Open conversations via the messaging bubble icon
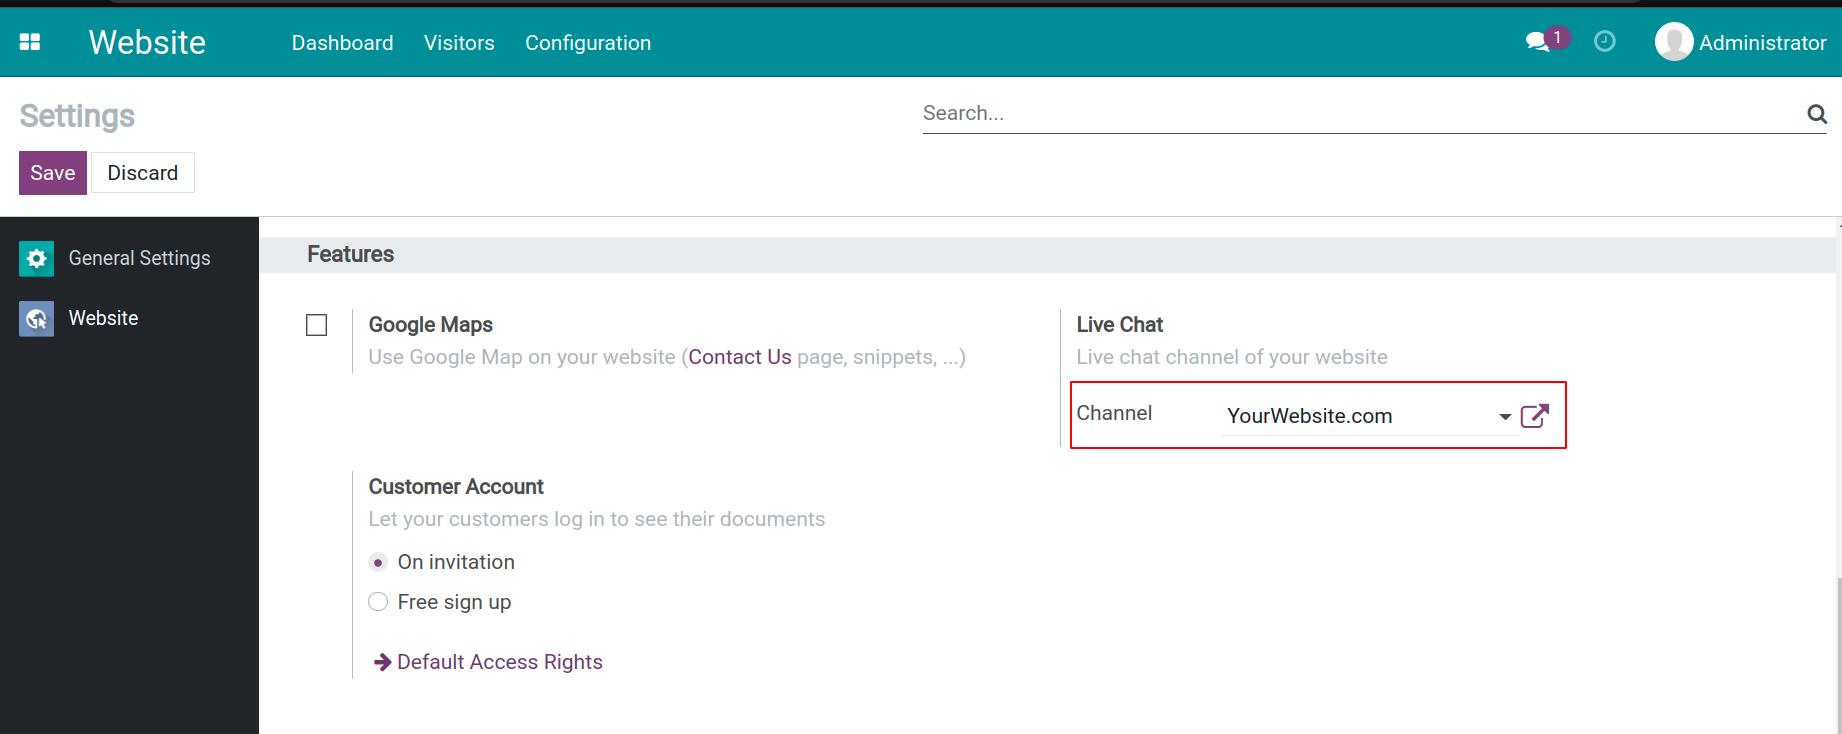The width and height of the screenshot is (1842, 734). click(1537, 42)
